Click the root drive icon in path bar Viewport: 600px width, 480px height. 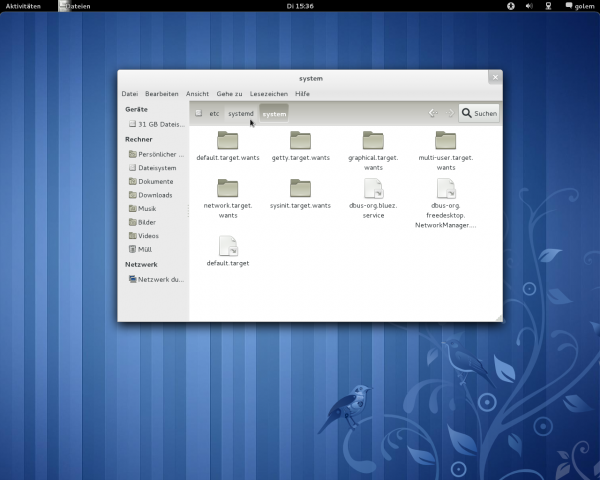(x=198, y=113)
